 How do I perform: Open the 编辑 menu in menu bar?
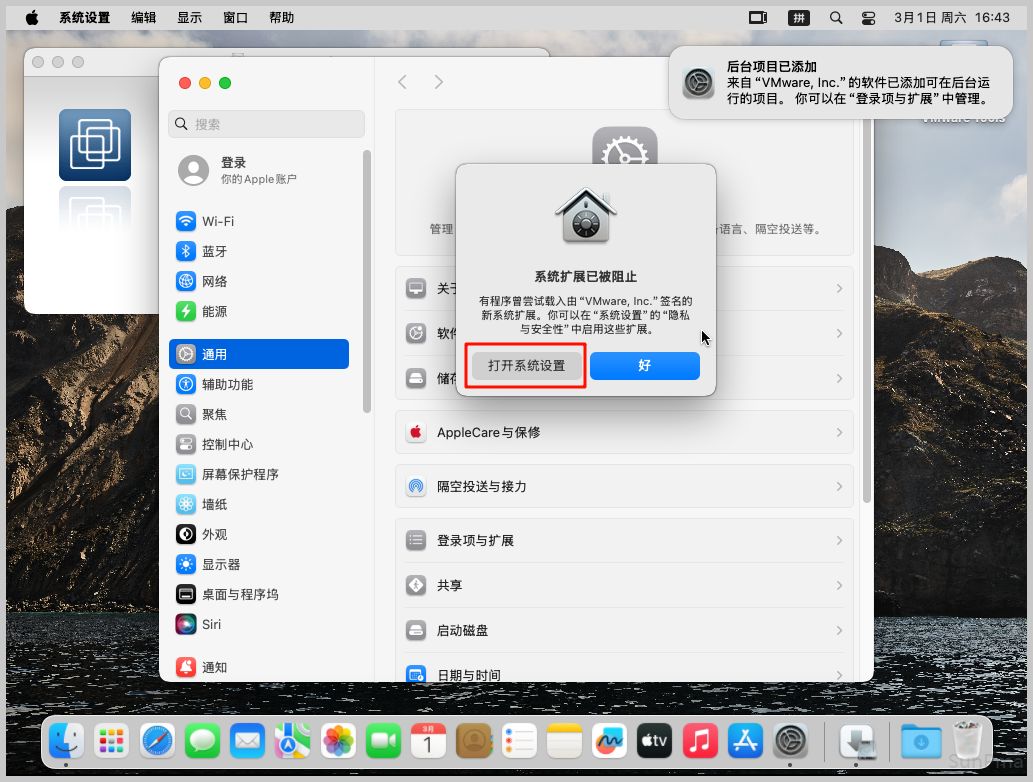pos(143,17)
